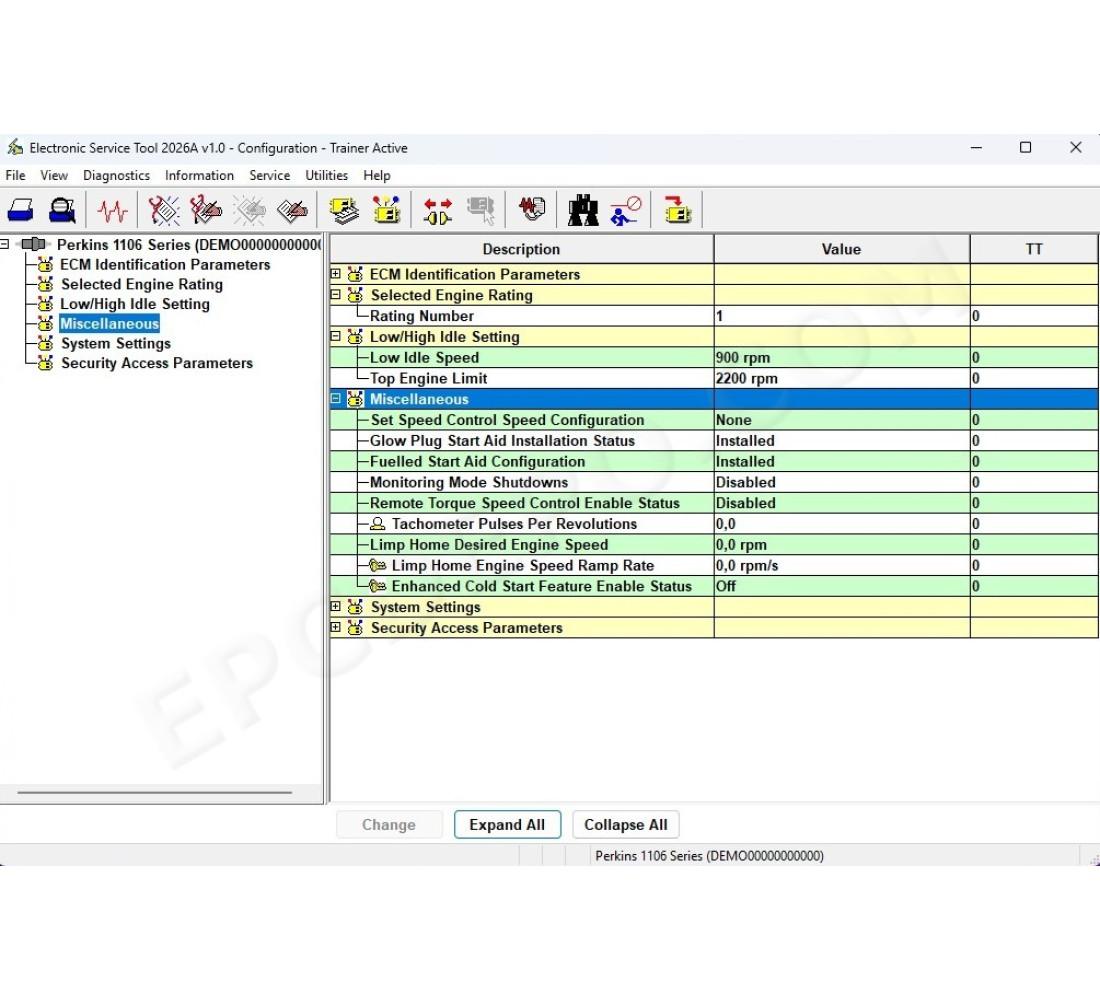1100x1000 pixels.
Task: Open the Service menu
Action: (269, 175)
